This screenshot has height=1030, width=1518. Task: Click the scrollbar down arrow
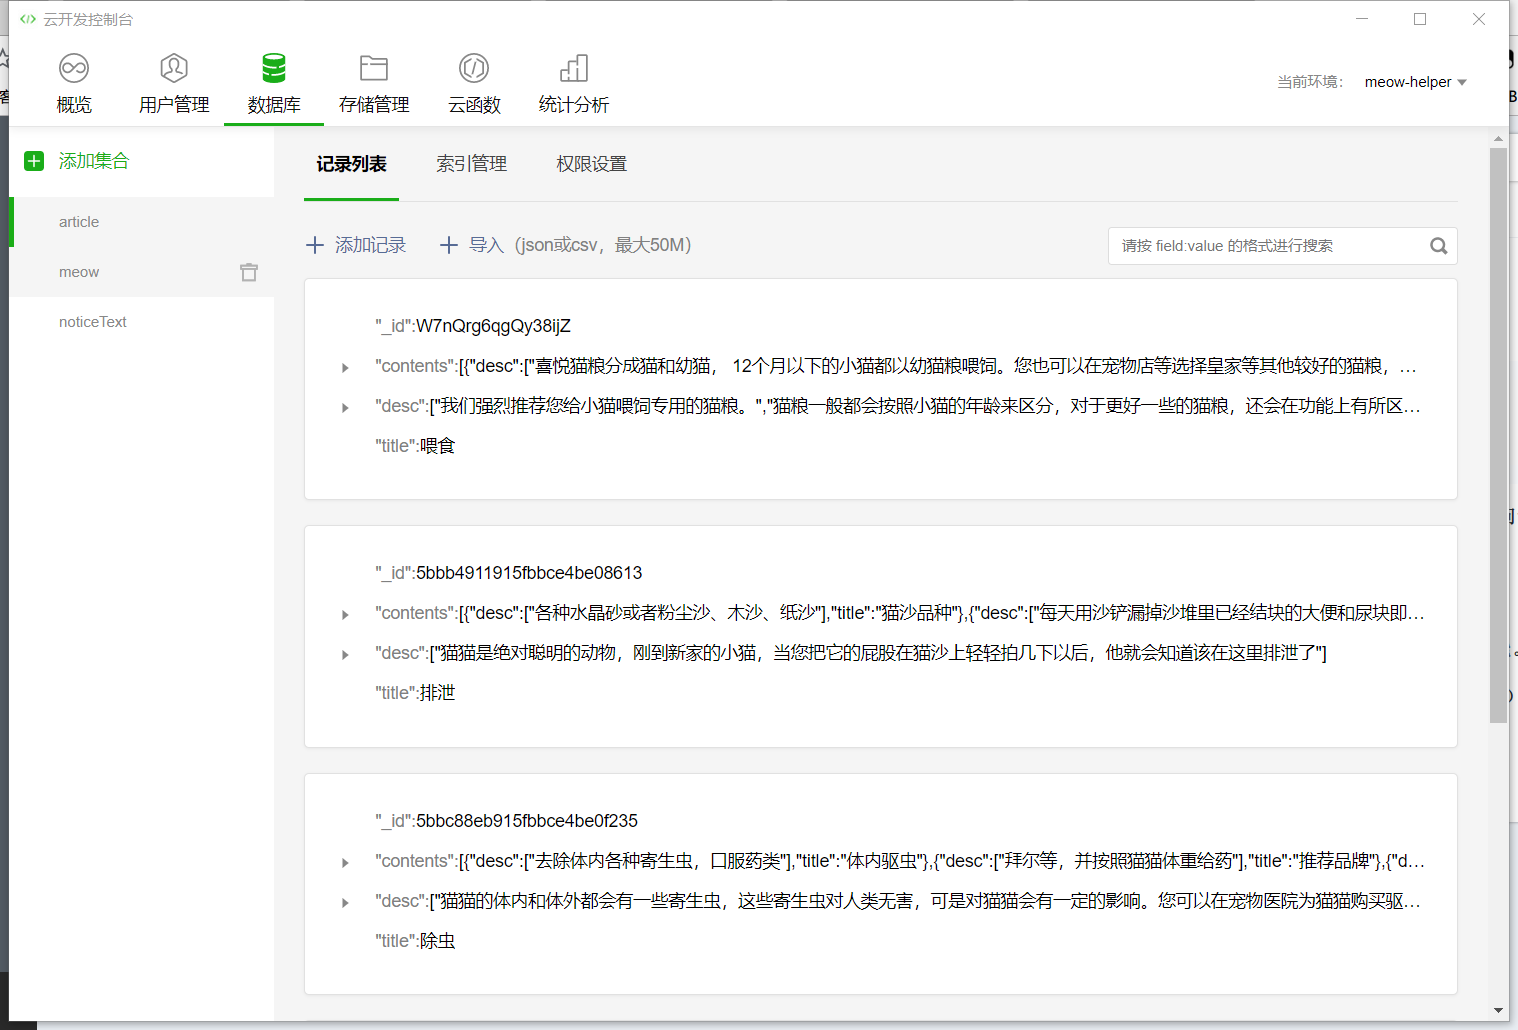point(1498,1011)
